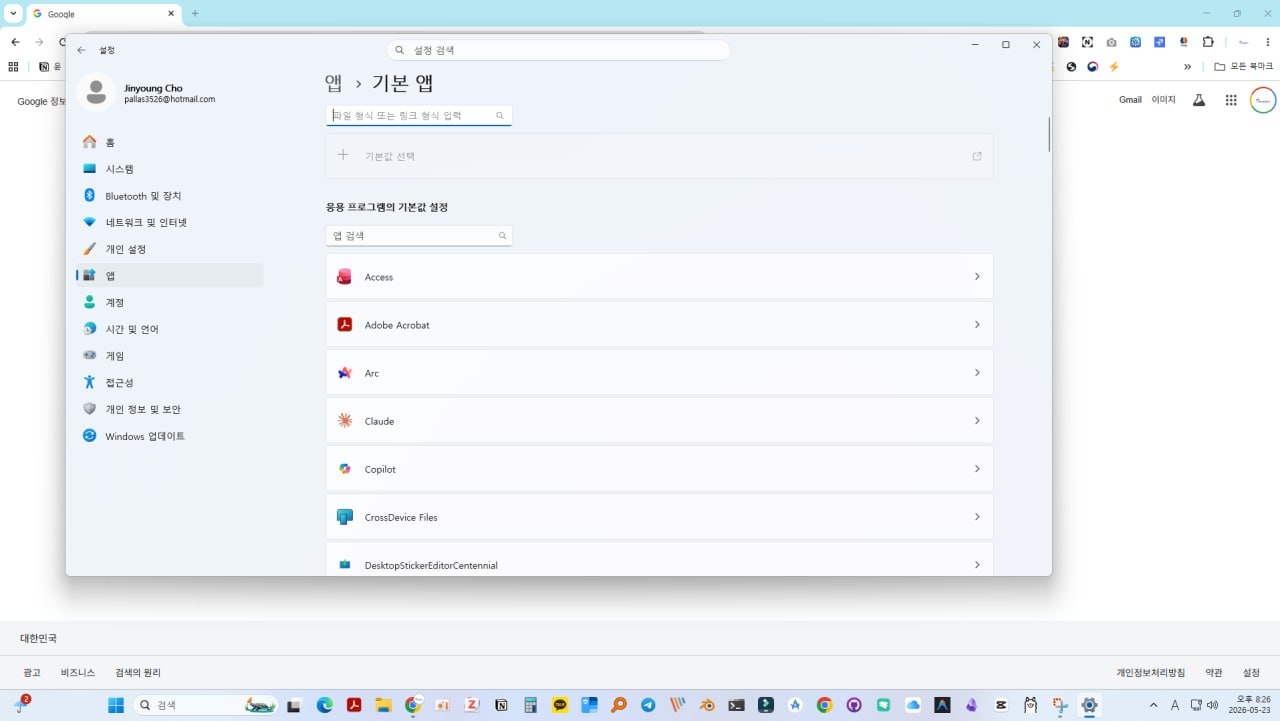Click the Google account avatar
The image size is (1280, 721).
pyautogui.click(x=1263, y=100)
